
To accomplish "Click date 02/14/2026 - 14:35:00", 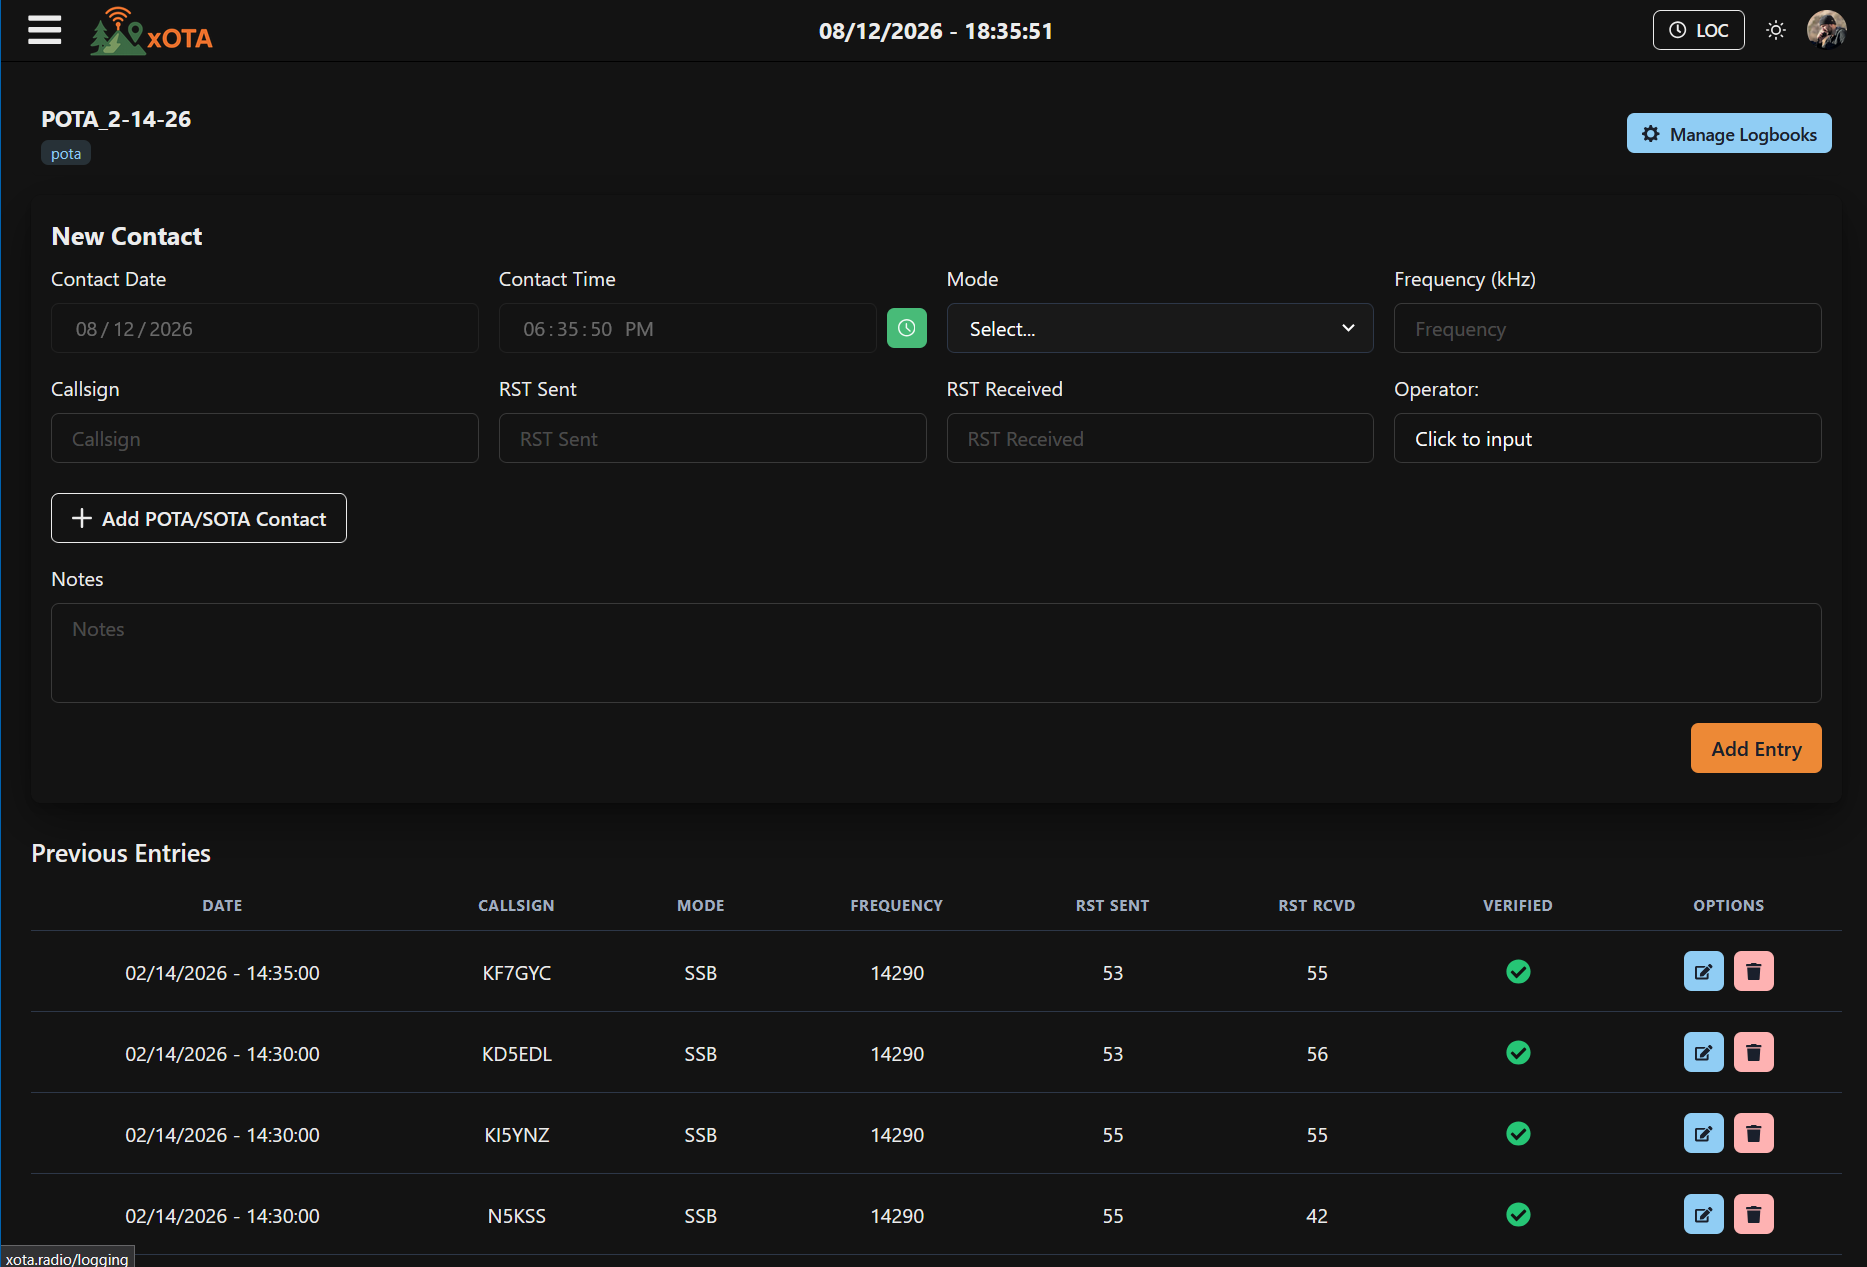I will tap(222, 973).
